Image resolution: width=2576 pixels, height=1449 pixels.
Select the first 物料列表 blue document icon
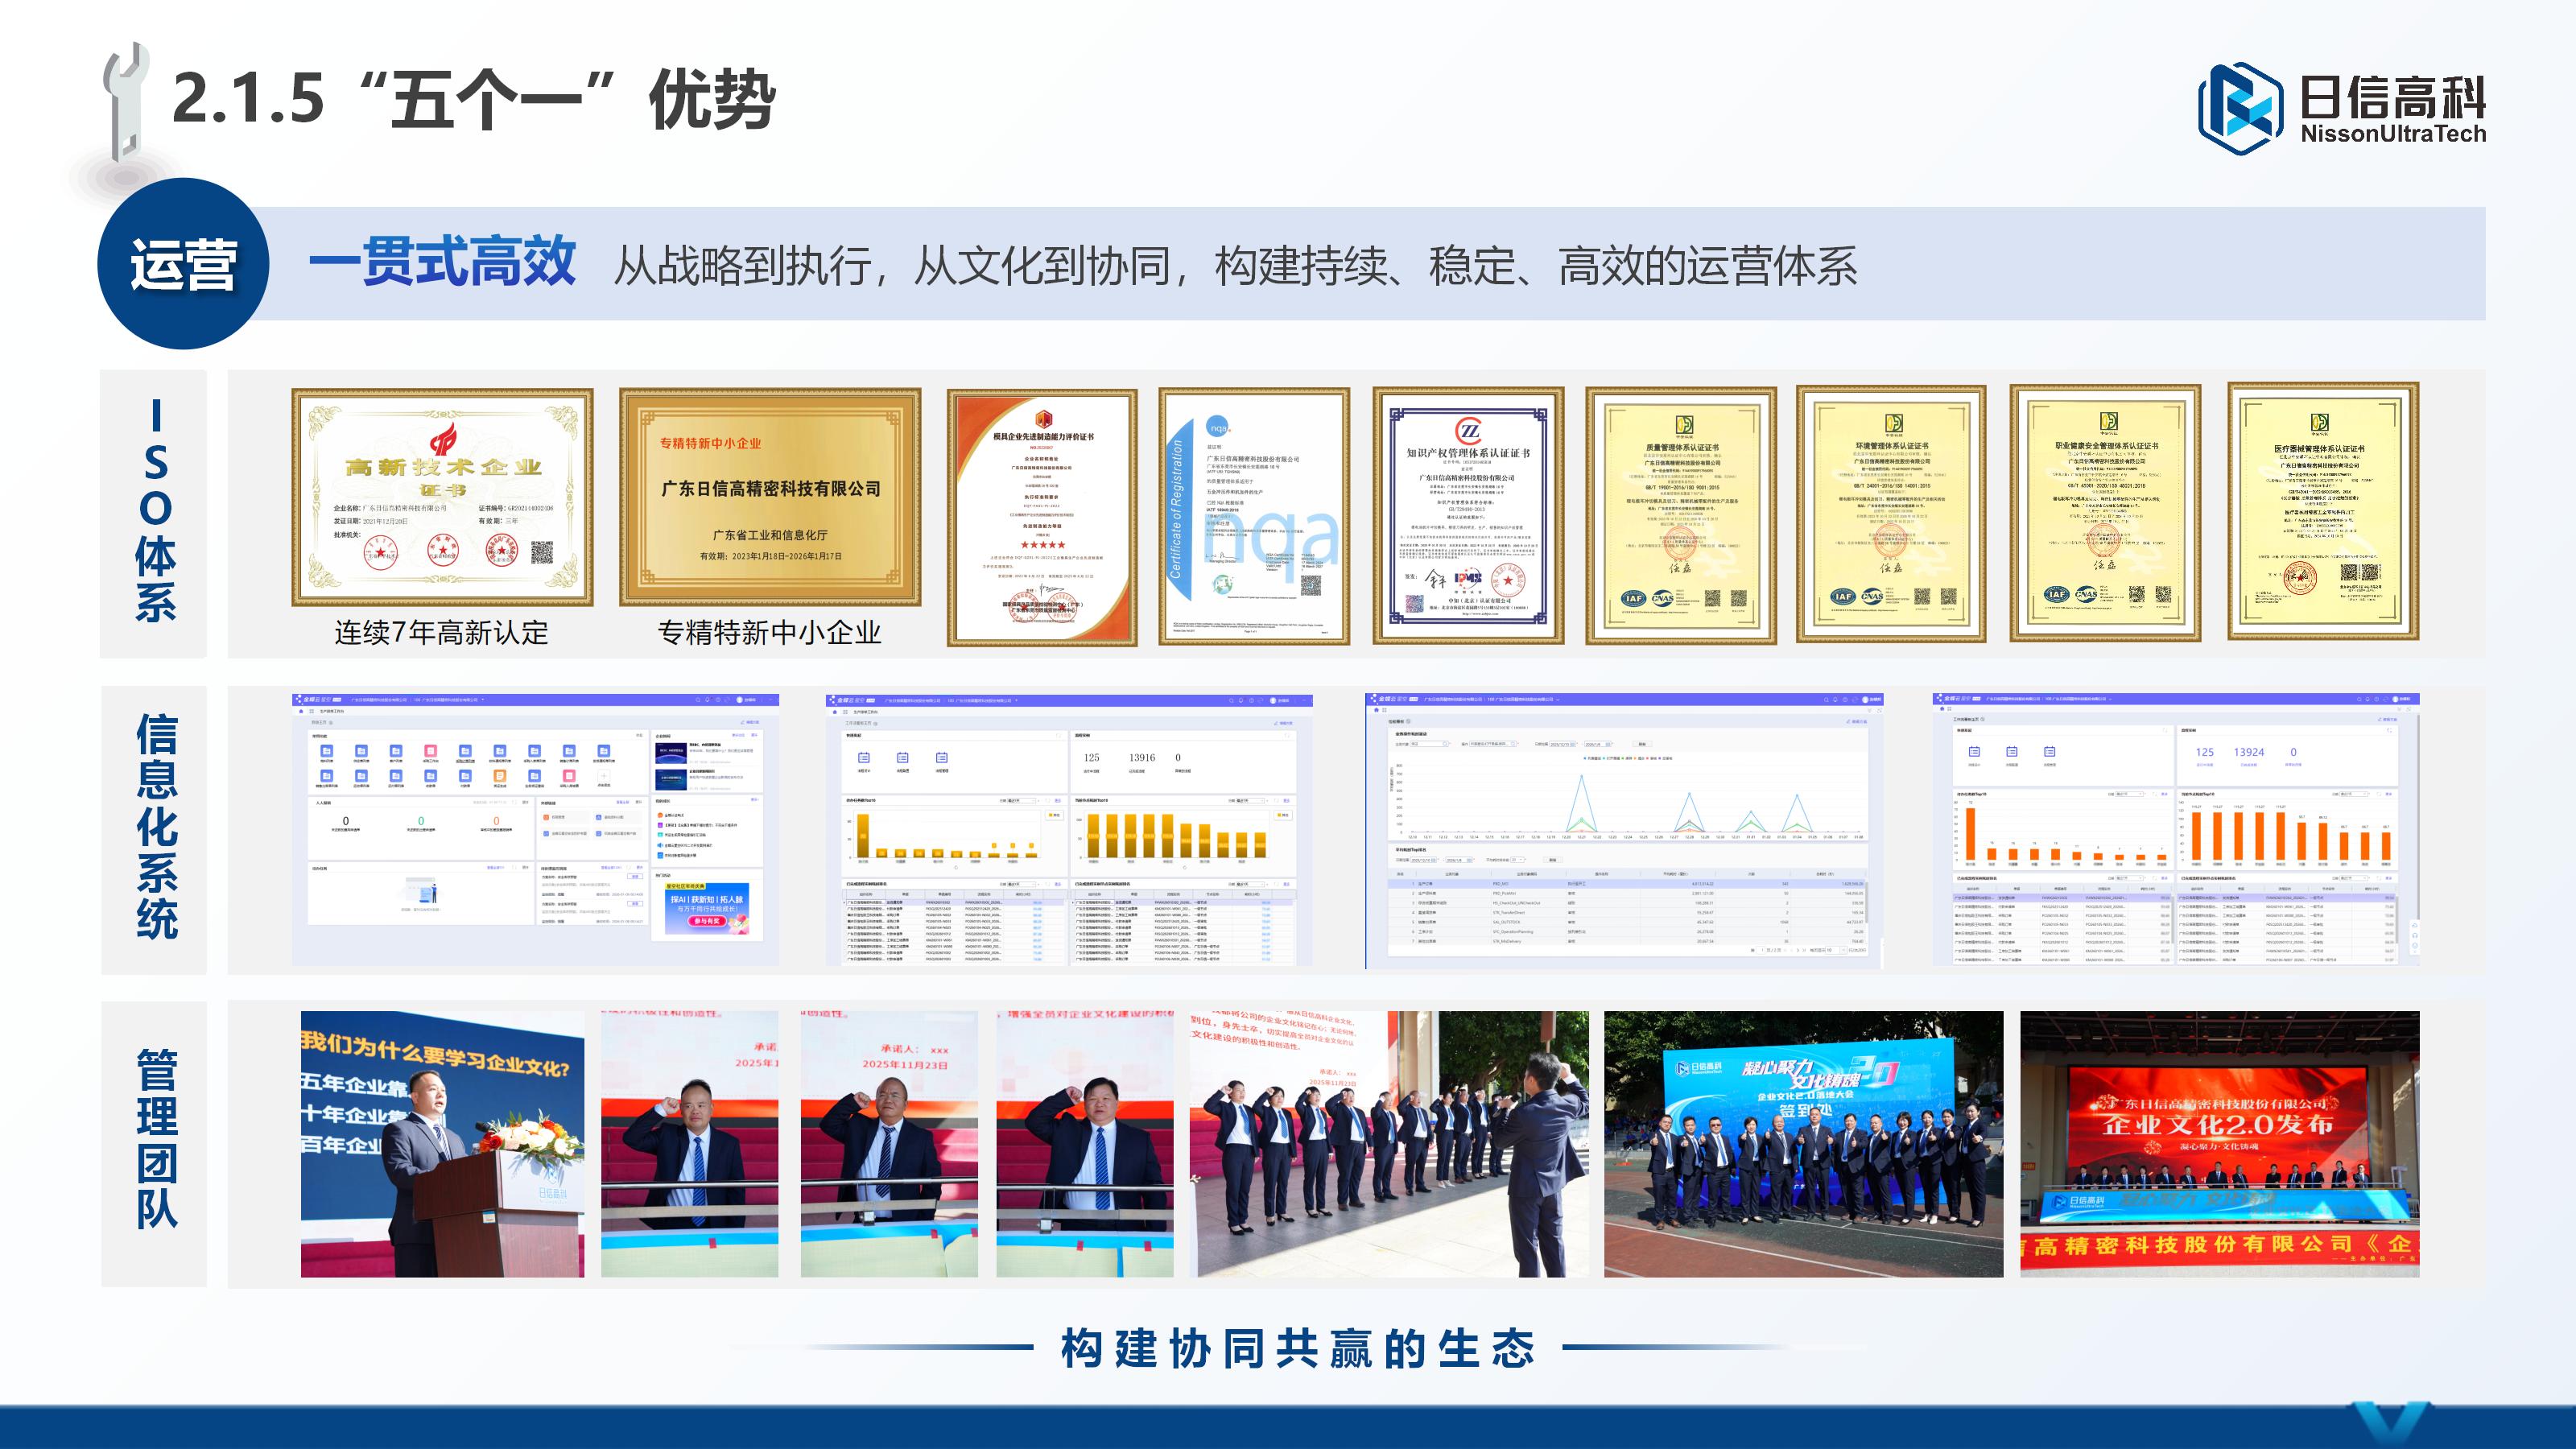point(327,752)
